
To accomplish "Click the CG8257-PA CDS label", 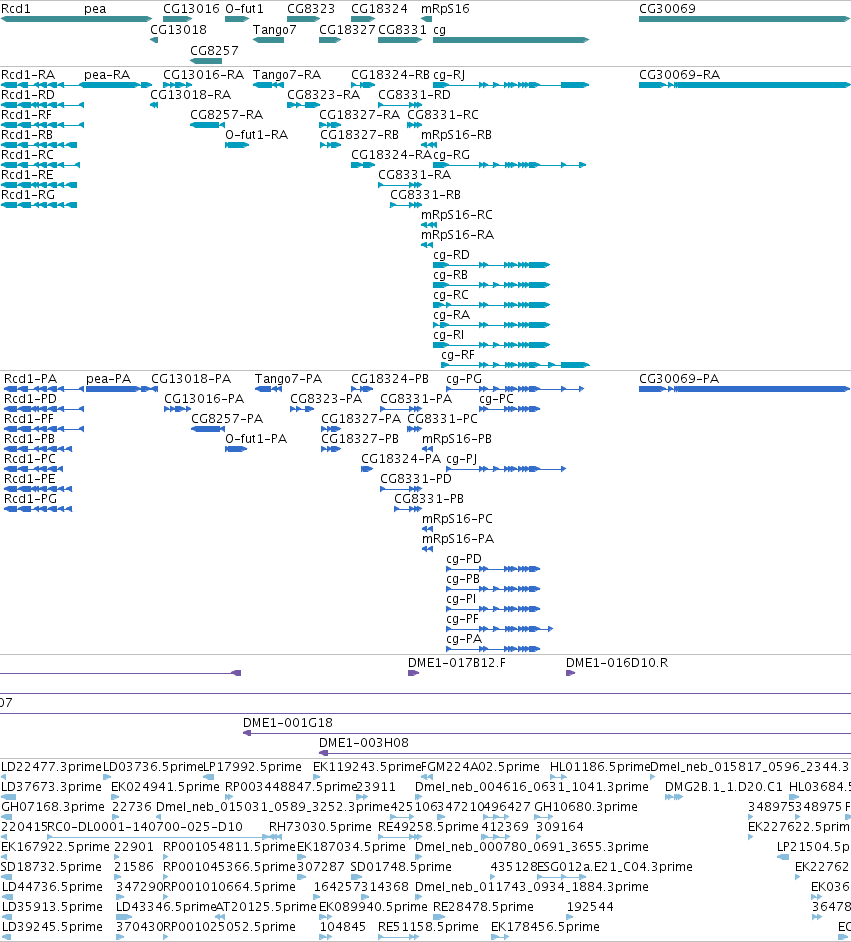I will click(227, 419).
